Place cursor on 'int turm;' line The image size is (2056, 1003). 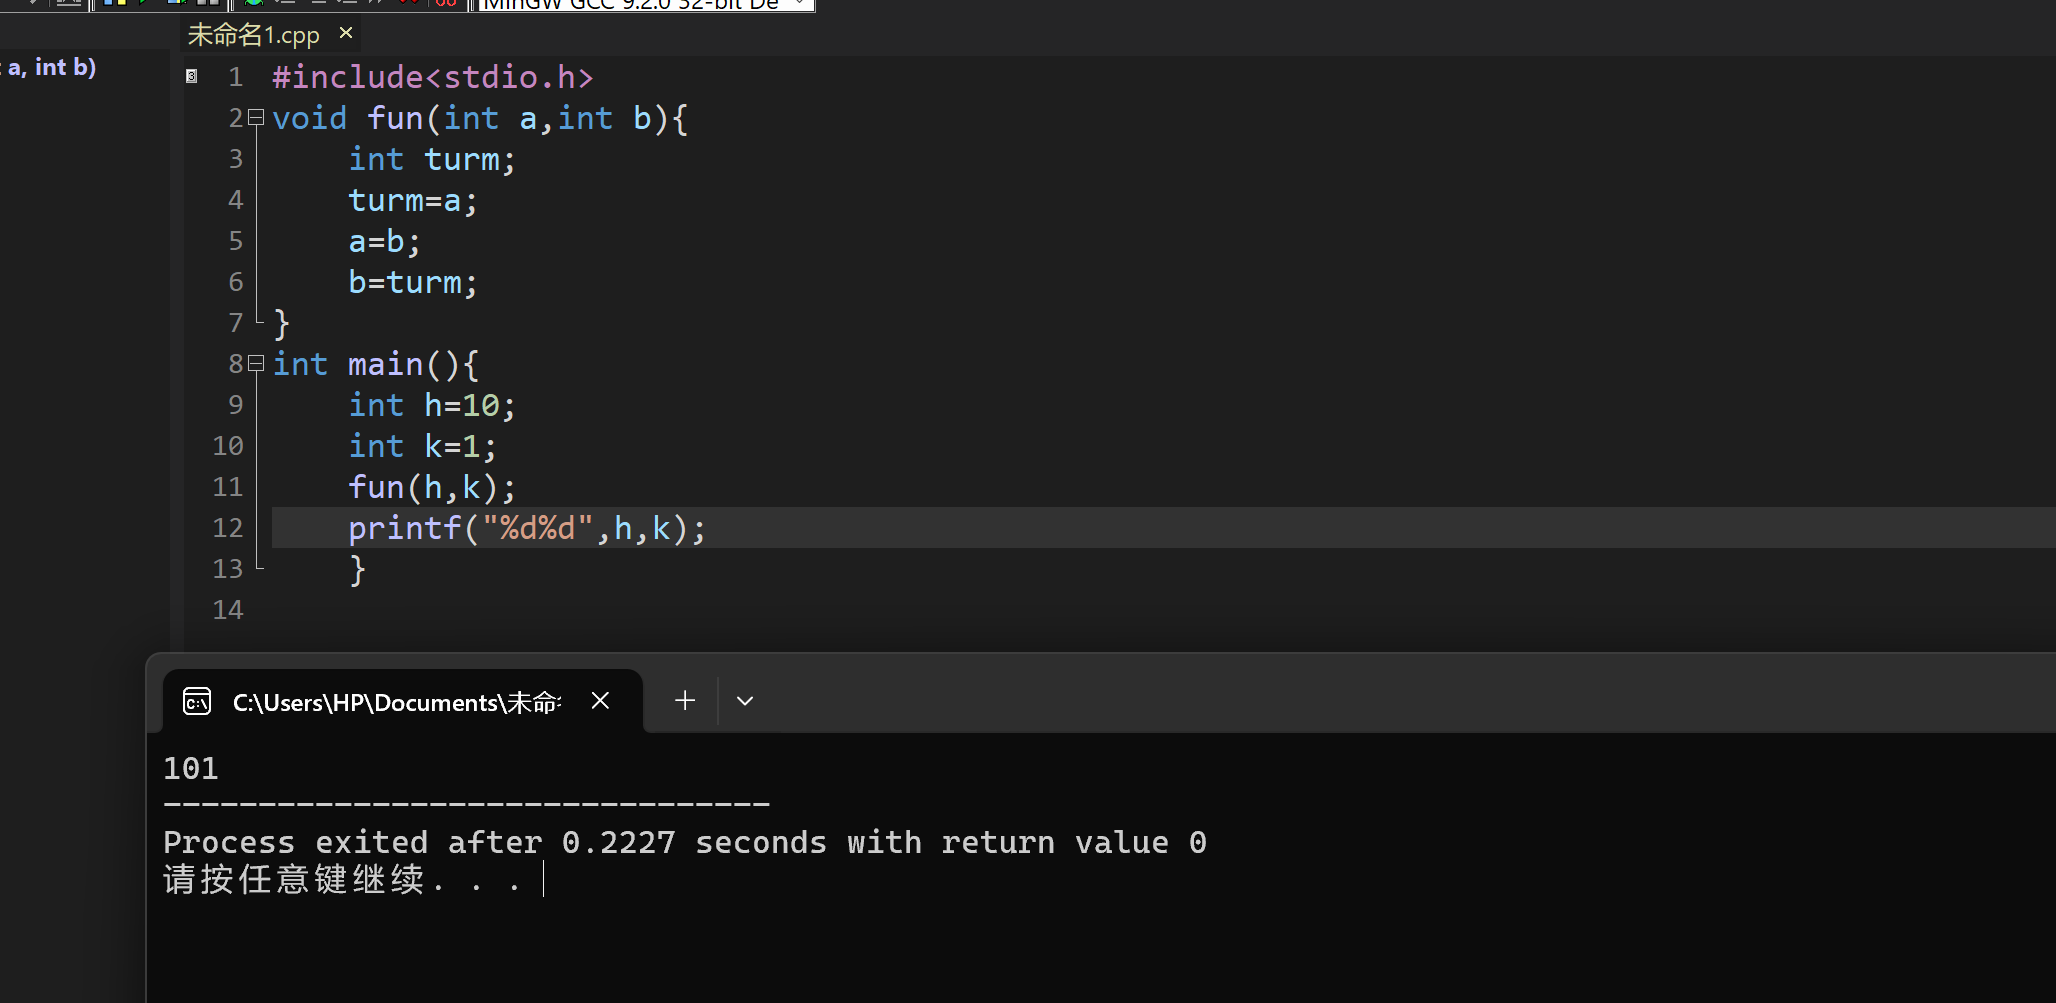click(432, 159)
